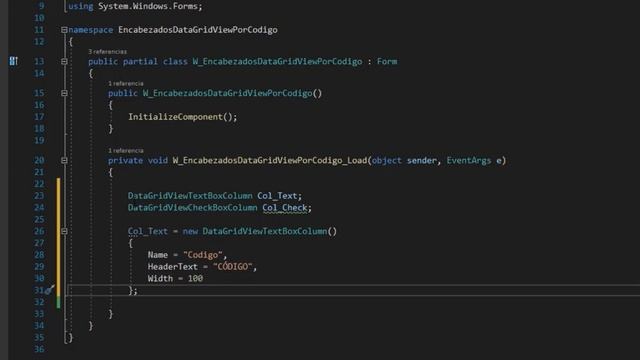Viewport: 640px width, 360px height.
Task: Open the quick actions screwdriver icon at line 31
Action: point(49,290)
